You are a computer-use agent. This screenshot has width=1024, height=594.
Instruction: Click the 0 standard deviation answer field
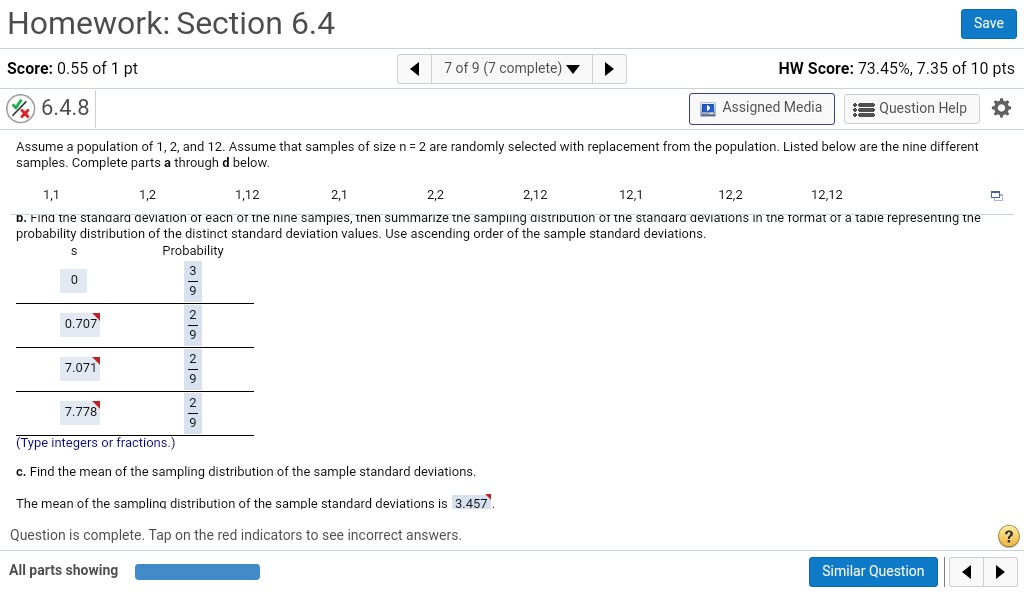point(73,280)
